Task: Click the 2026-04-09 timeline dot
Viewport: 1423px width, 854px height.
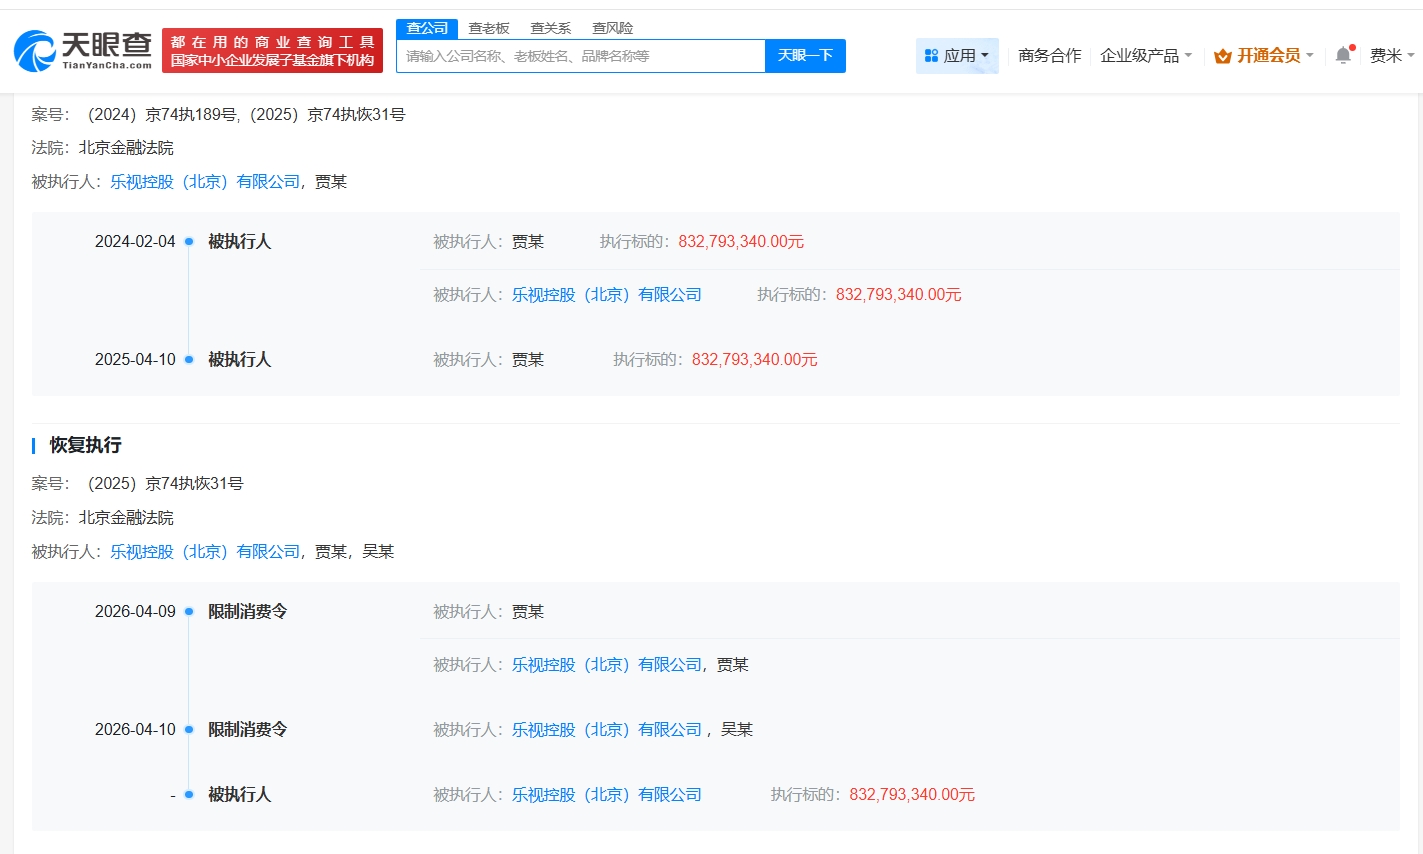Action: click(x=189, y=611)
